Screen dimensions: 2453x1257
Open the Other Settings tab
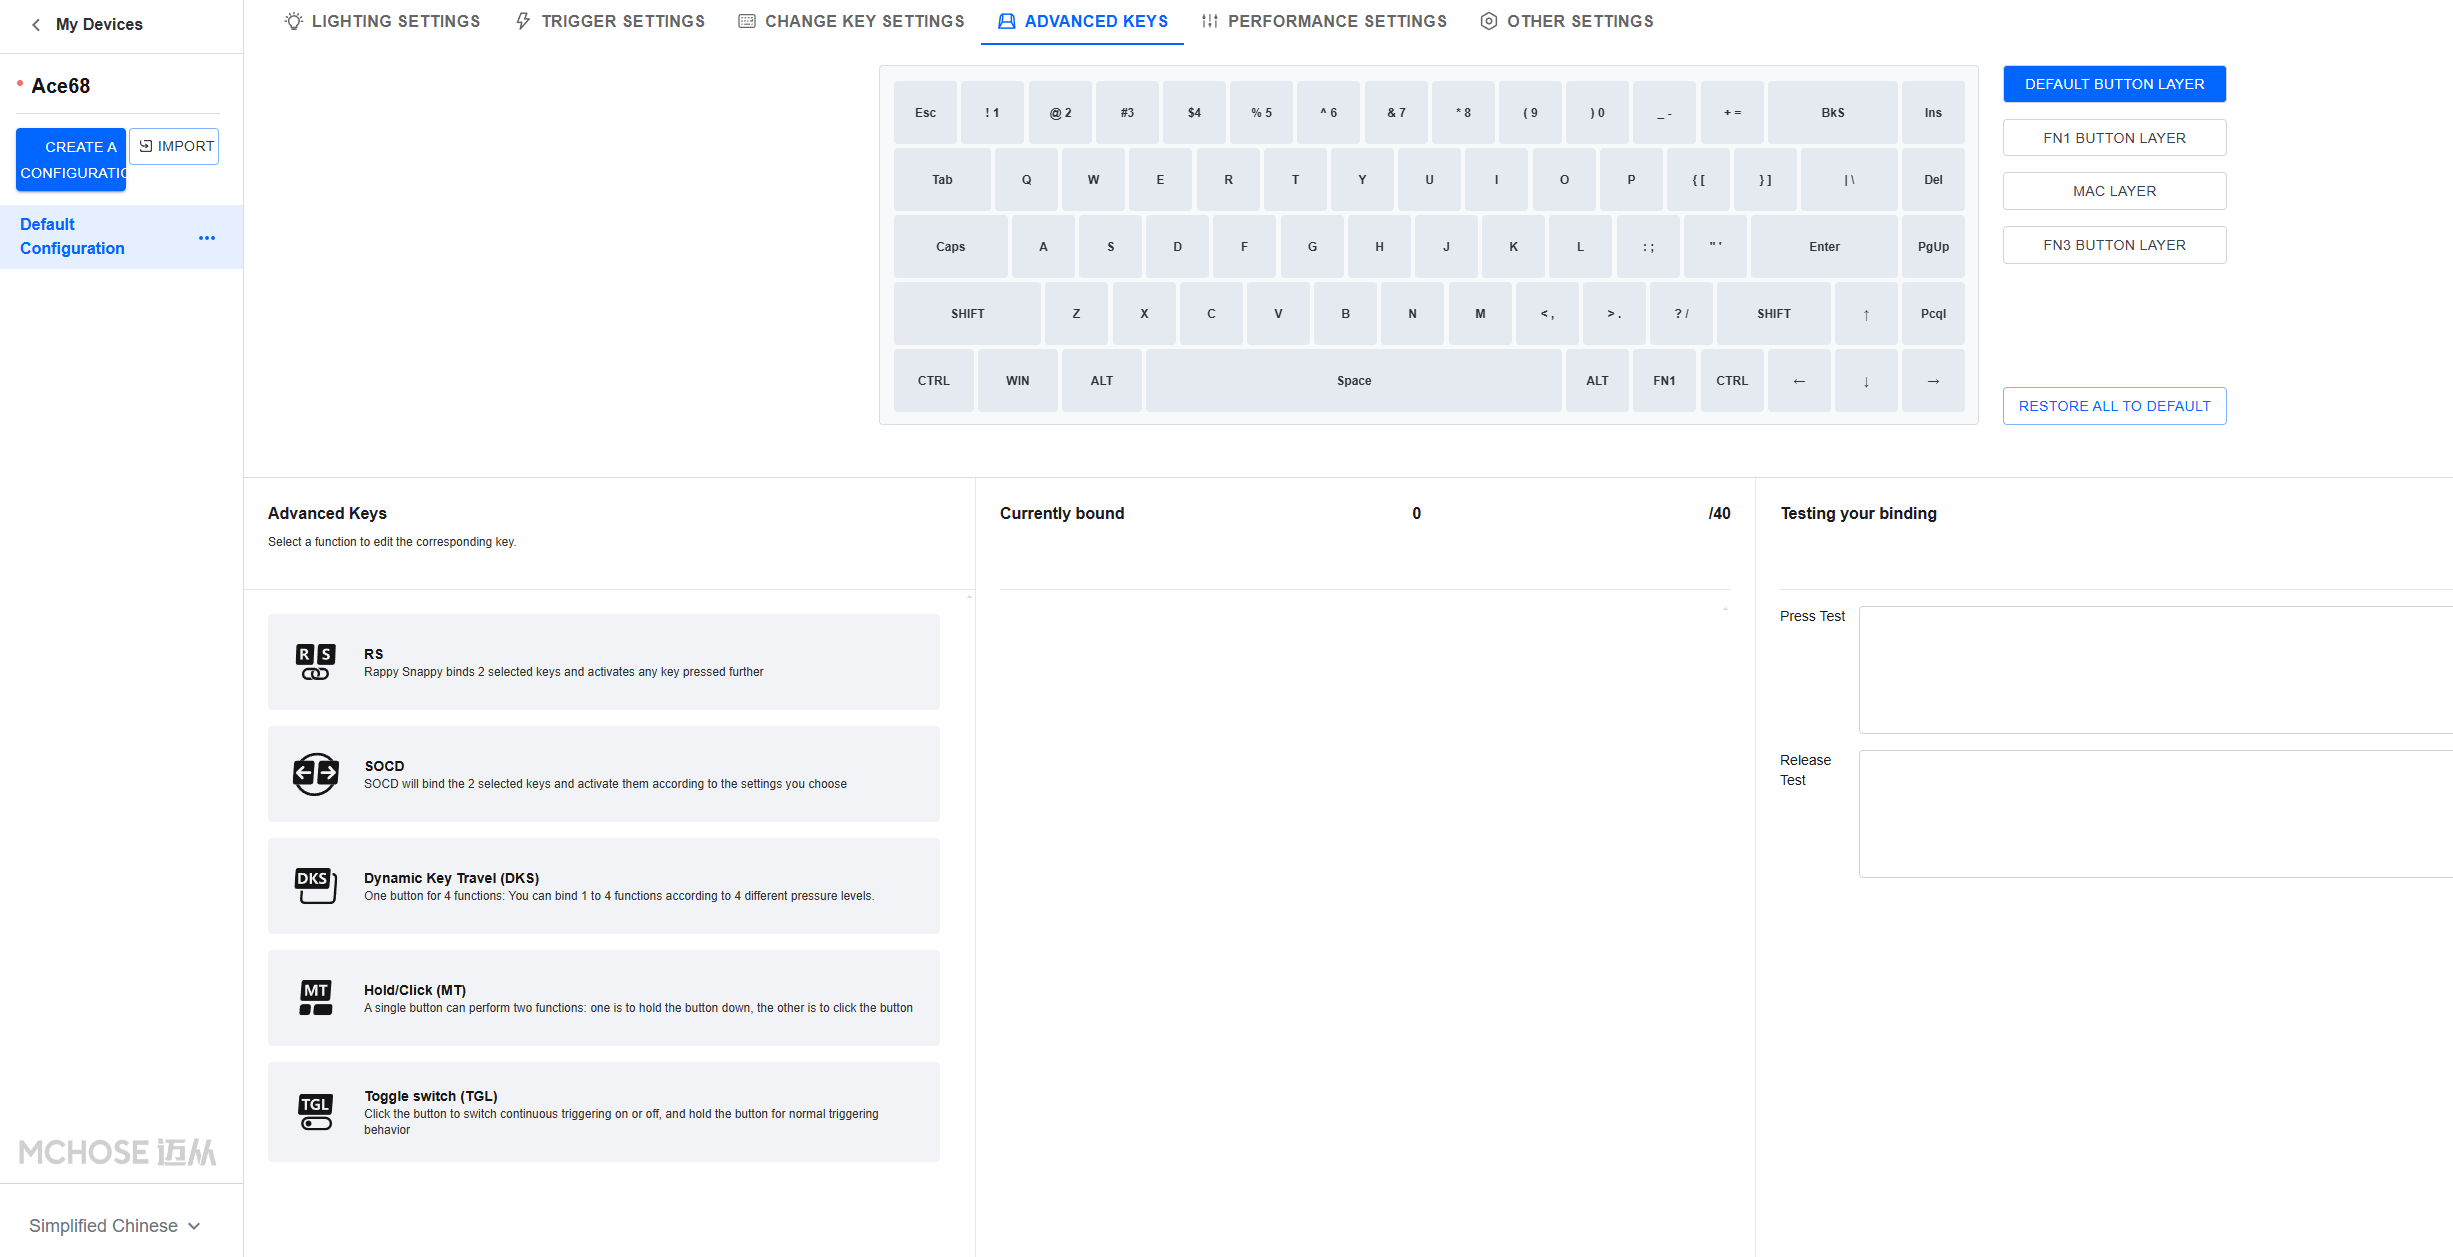coord(1567,21)
